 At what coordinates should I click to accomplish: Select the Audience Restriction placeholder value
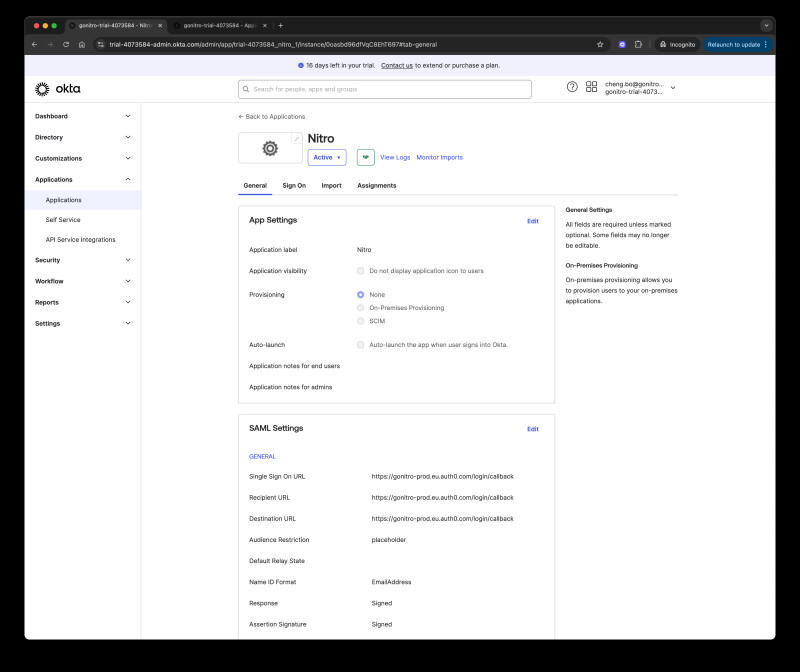(x=388, y=540)
